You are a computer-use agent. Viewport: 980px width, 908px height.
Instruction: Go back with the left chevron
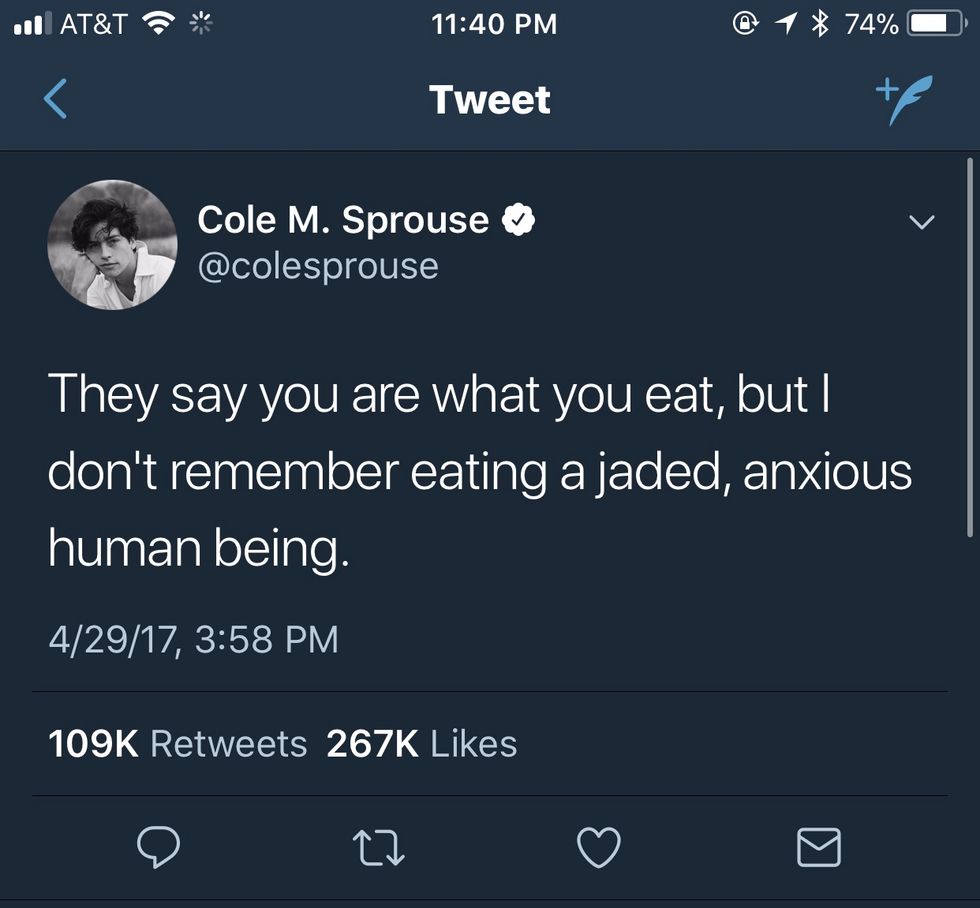(56, 100)
